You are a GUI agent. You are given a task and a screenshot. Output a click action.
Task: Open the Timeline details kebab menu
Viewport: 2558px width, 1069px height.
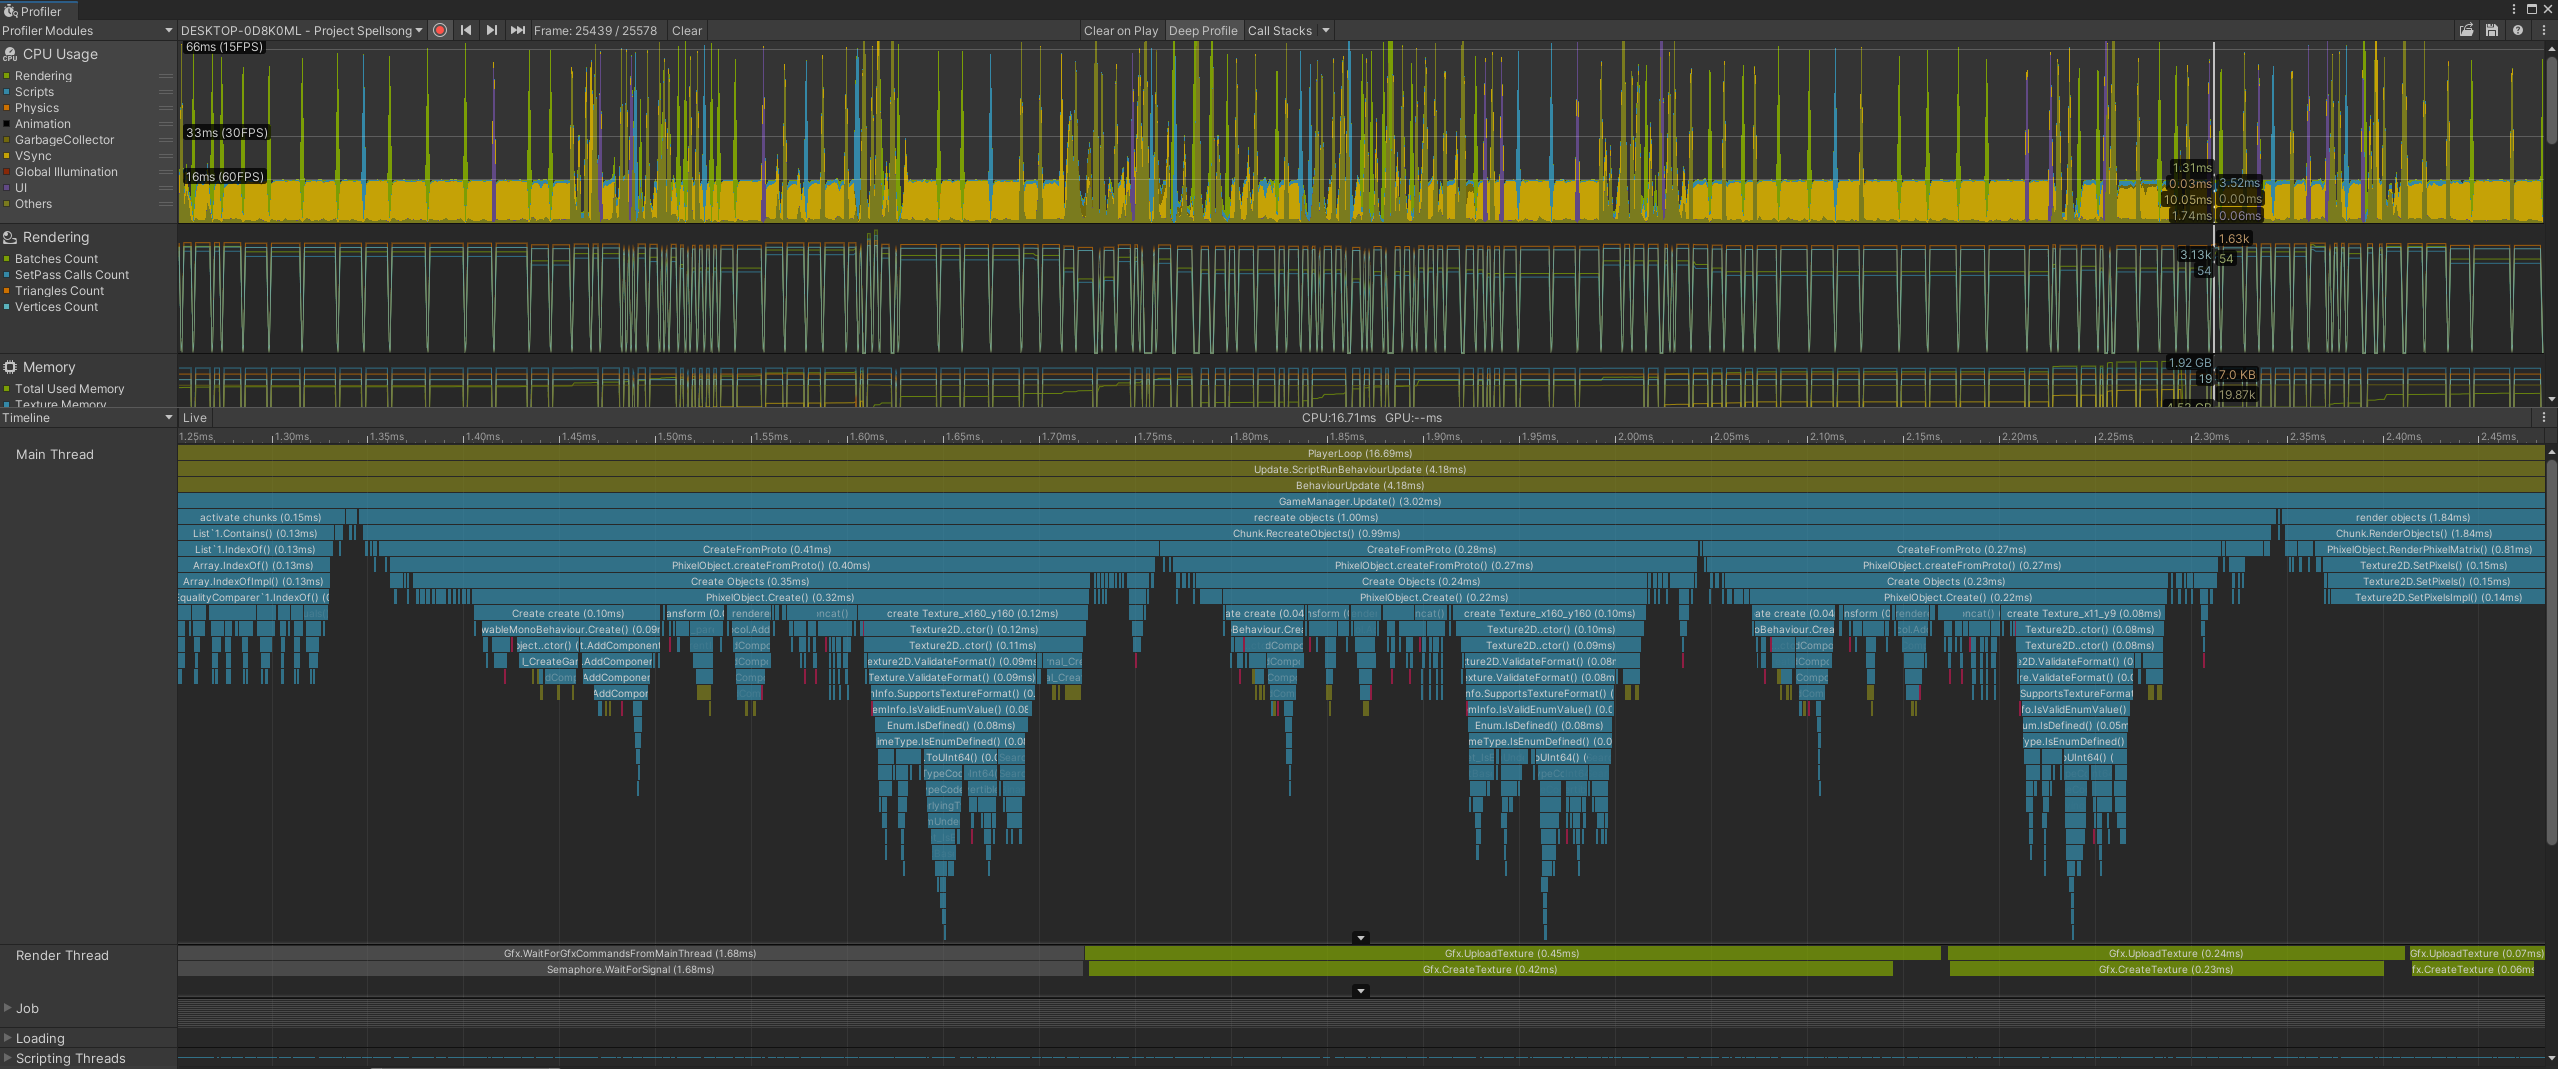pyautogui.click(x=2544, y=418)
